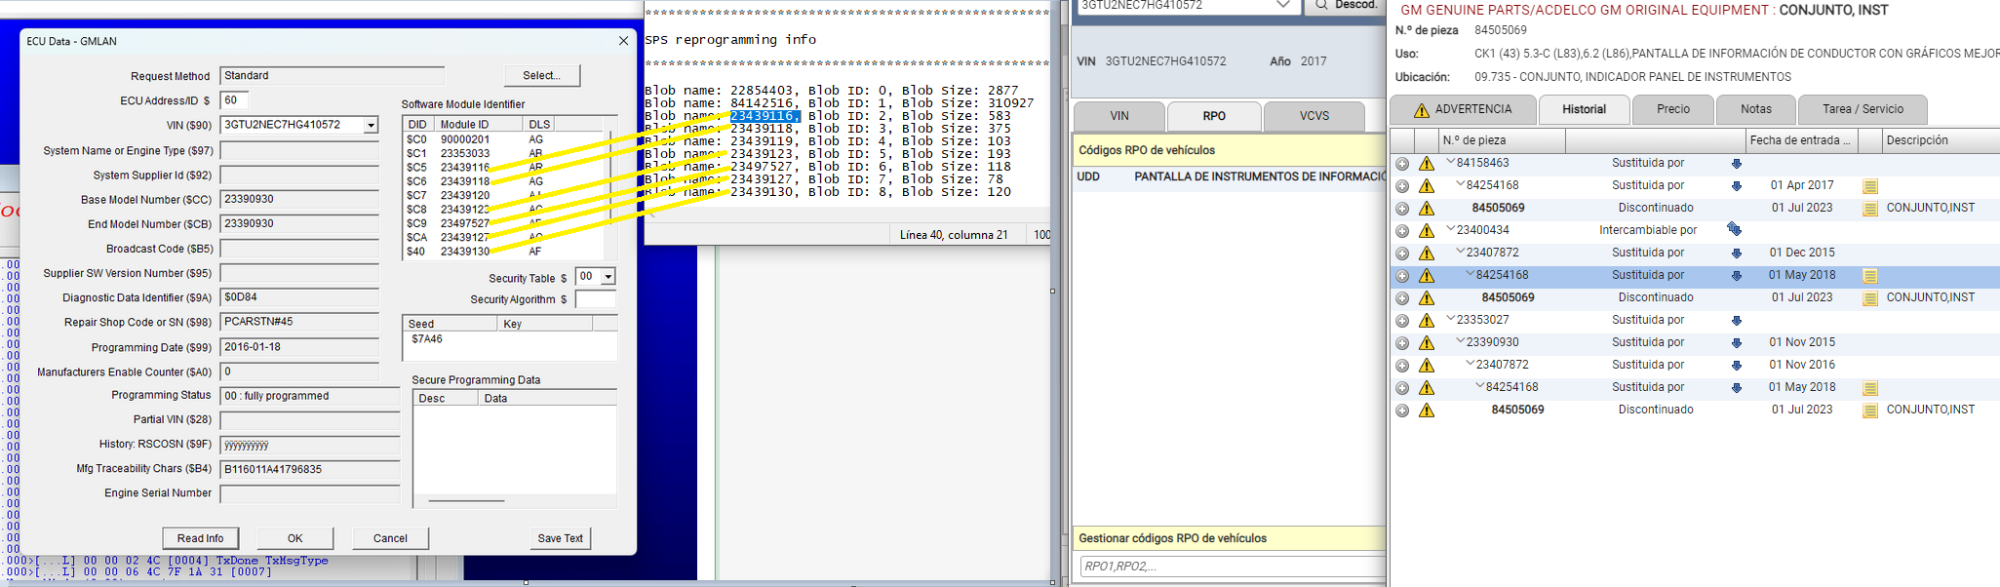Click the warning triangle on the 23353027 row
The height and width of the screenshot is (587, 2000).
point(1426,321)
